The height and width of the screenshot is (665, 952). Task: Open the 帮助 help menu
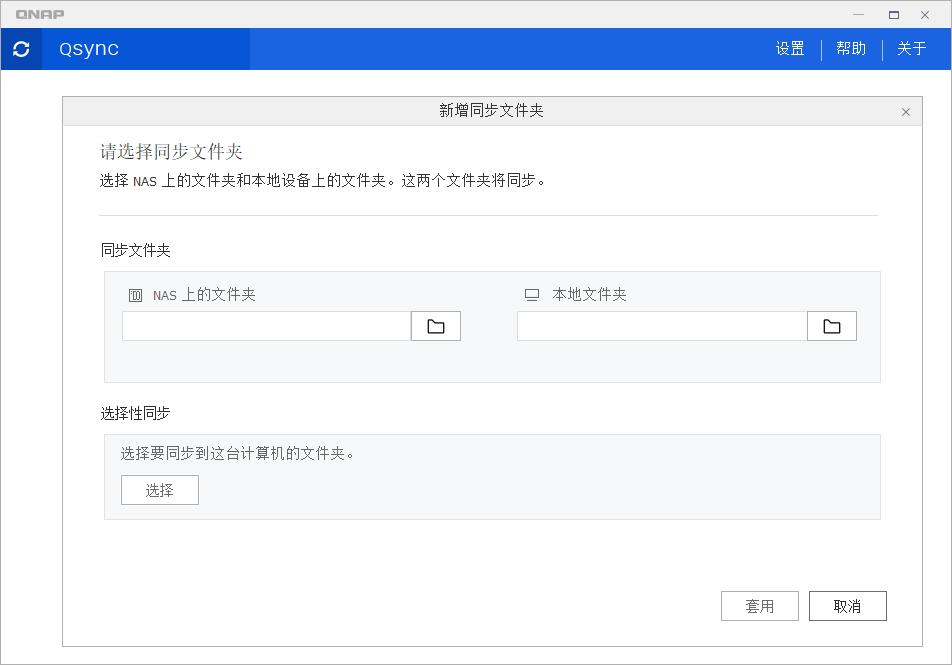click(x=851, y=49)
